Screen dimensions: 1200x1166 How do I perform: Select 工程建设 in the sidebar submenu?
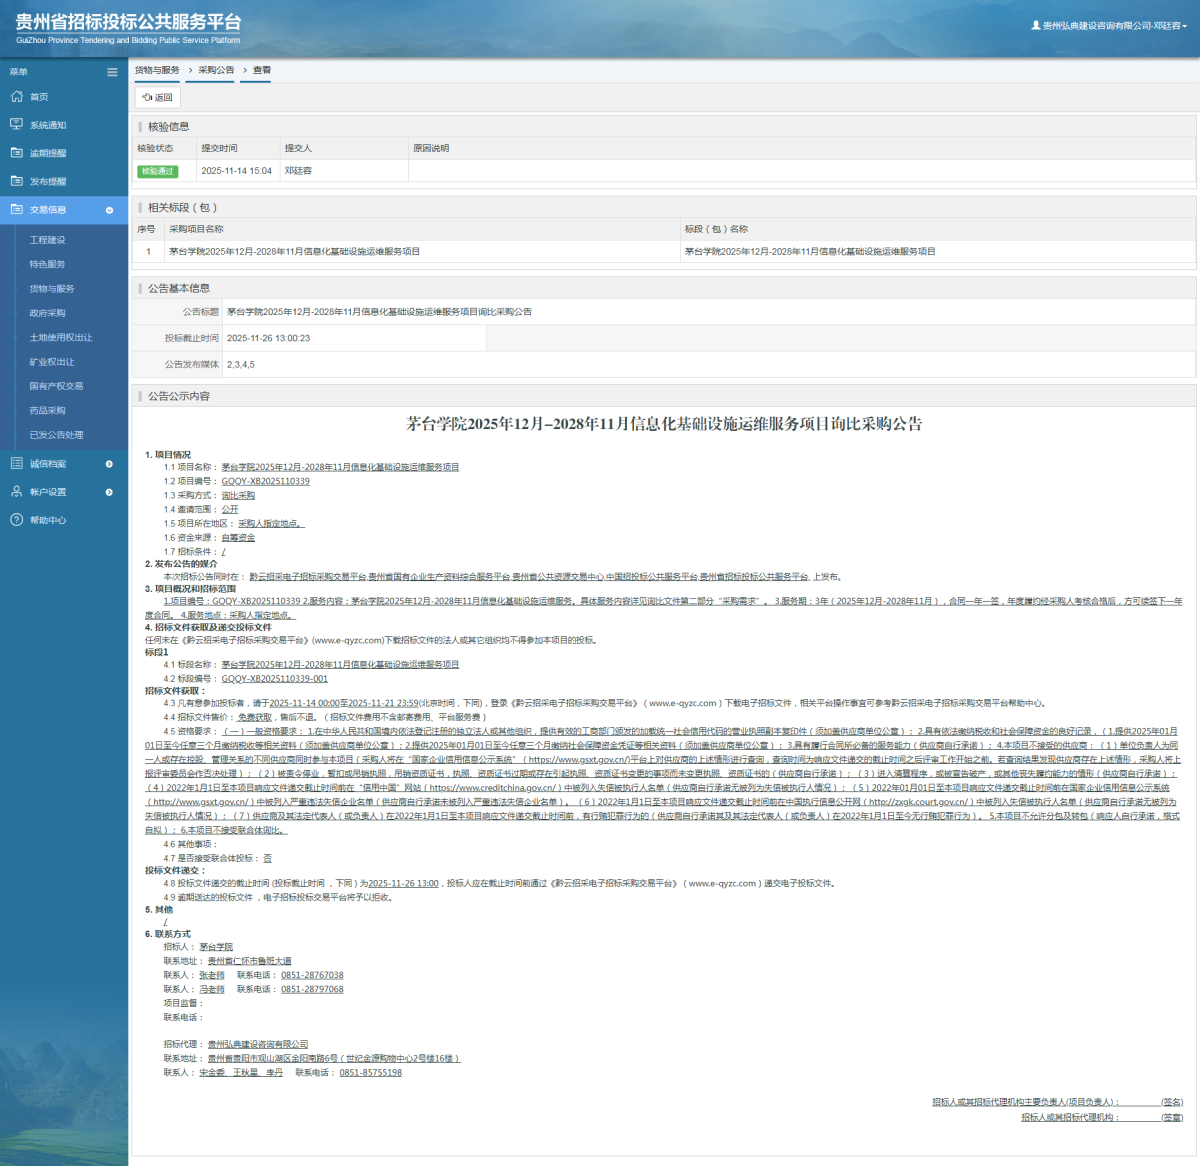point(47,240)
